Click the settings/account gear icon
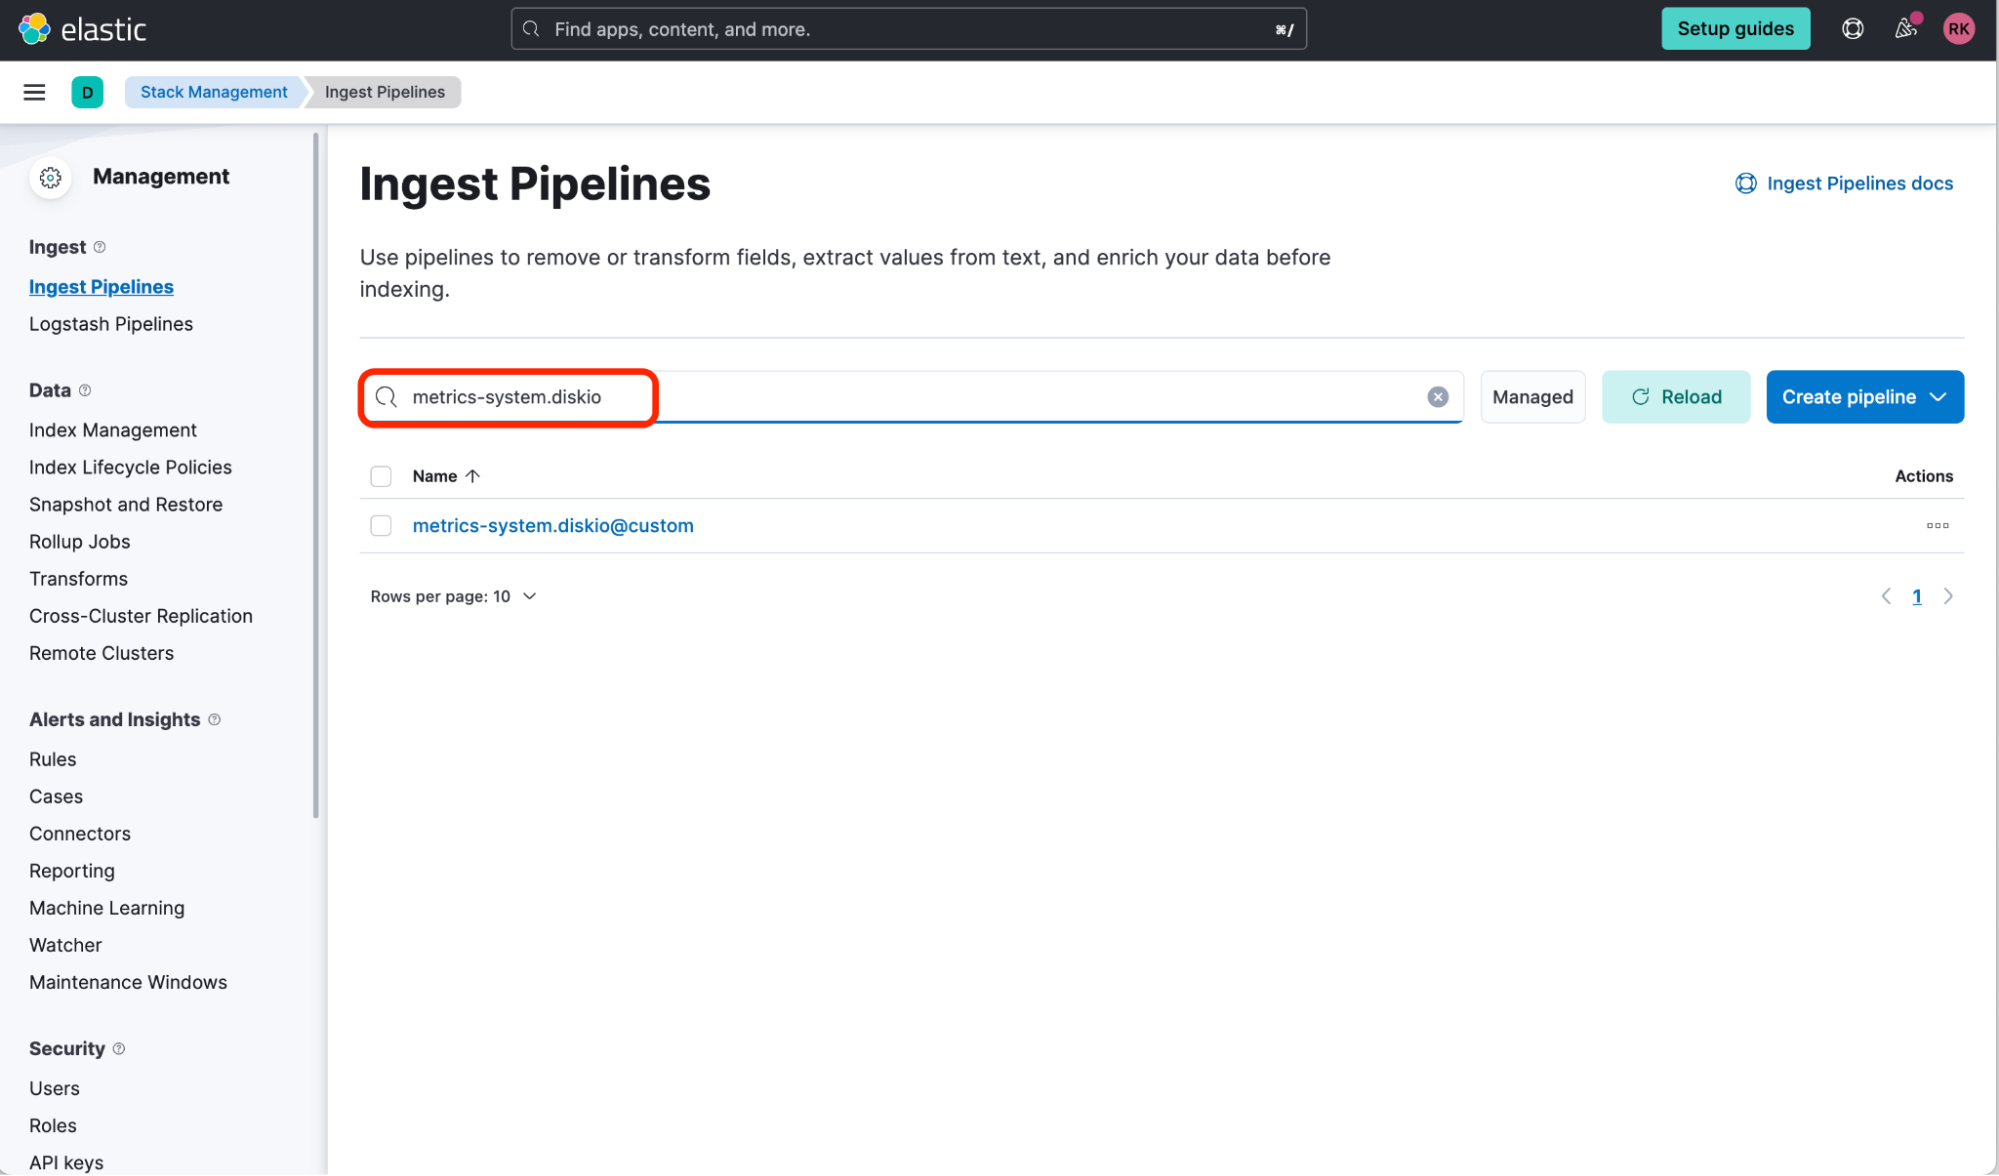1999x1176 pixels. pyautogui.click(x=50, y=175)
